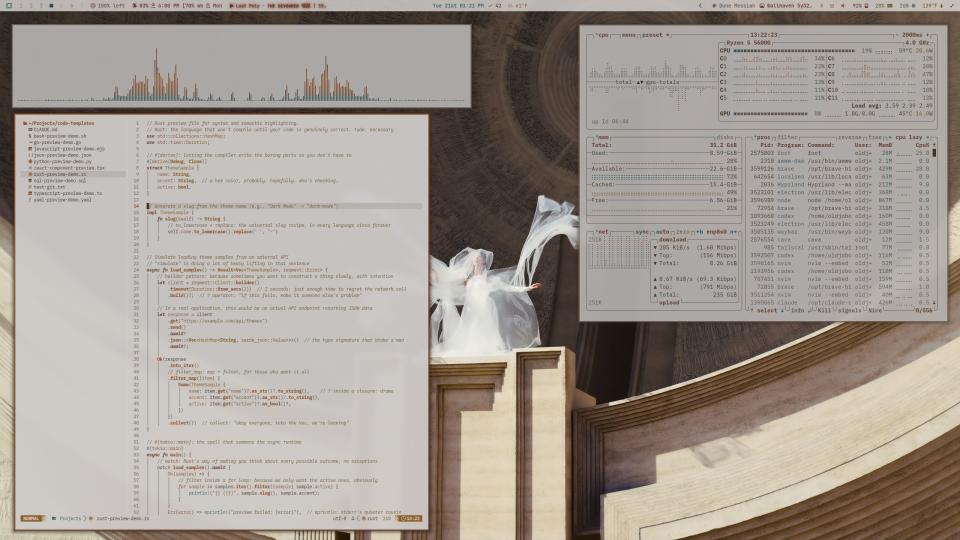Click the up arrow atop the process list scrollbar
The width and height of the screenshot is (960, 540).
[935, 145]
